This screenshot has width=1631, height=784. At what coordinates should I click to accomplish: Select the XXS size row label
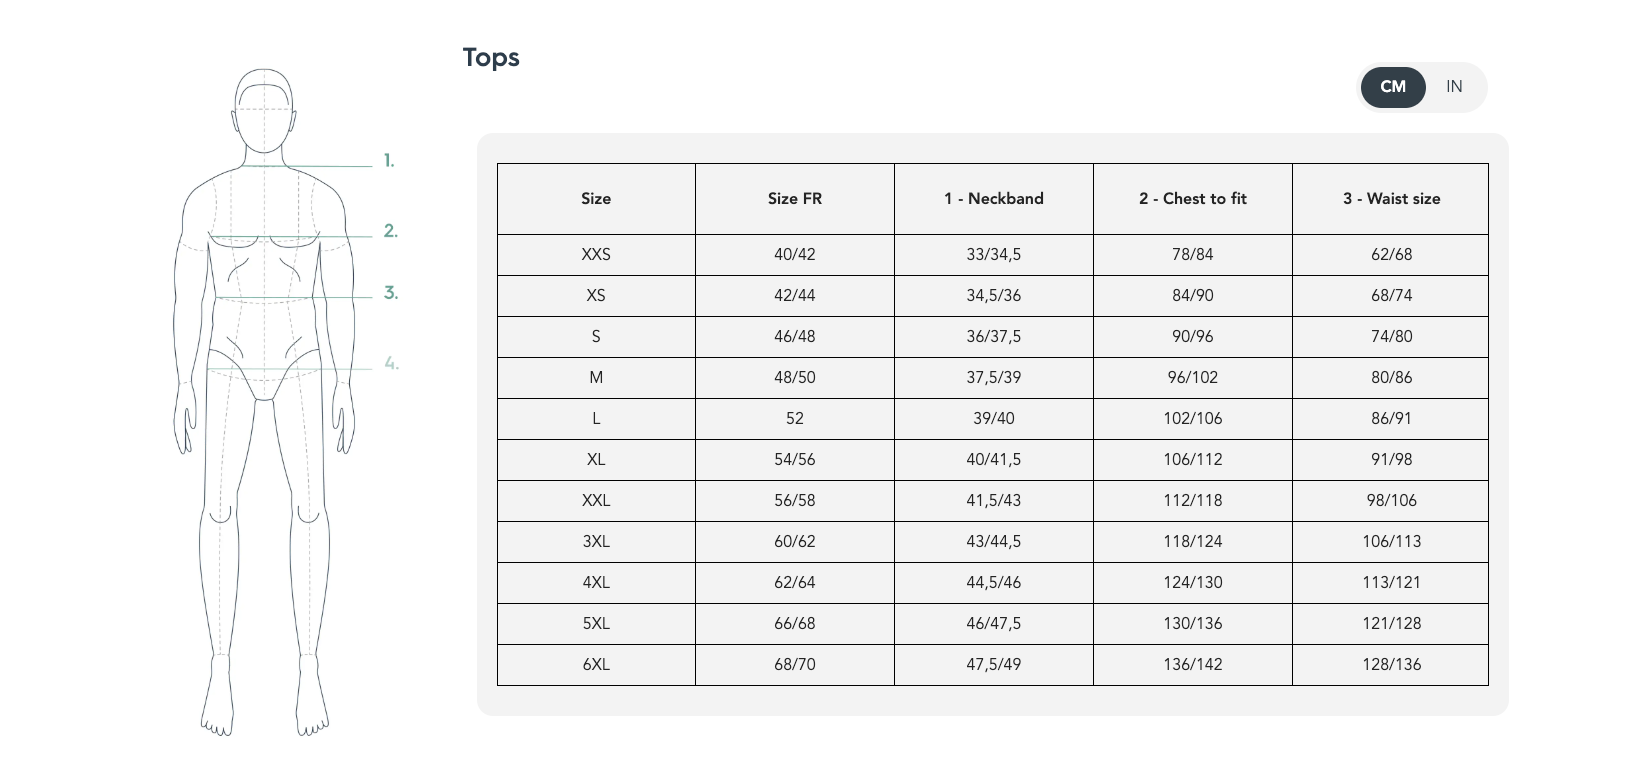(596, 255)
